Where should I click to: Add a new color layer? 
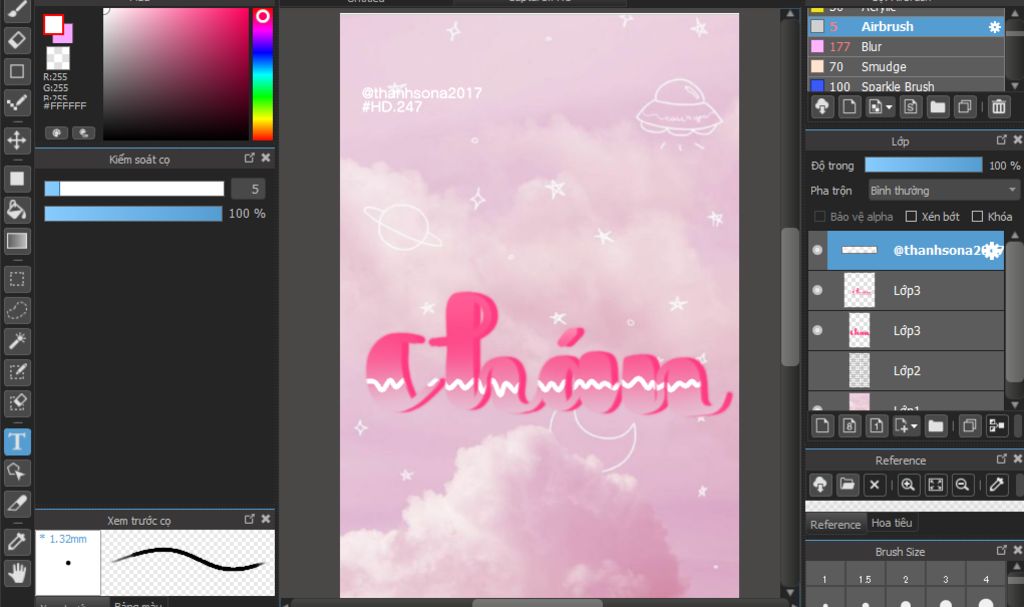(x=822, y=426)
